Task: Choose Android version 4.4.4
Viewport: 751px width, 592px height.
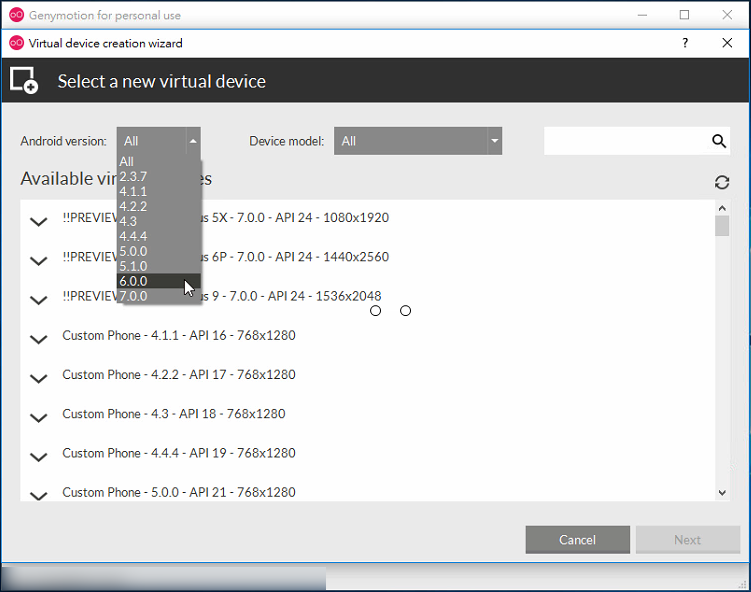Action: click(159, 236)
